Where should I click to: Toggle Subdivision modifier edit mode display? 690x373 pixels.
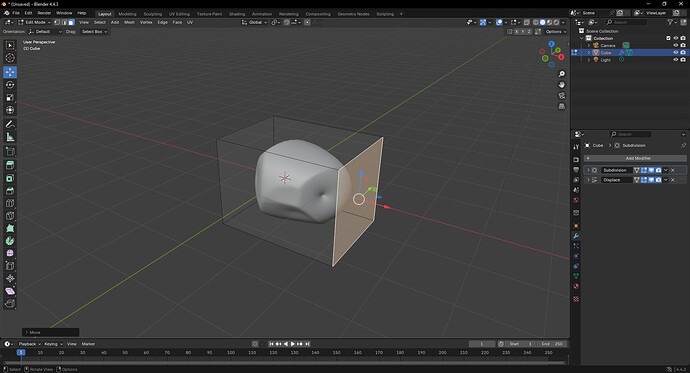[644, 170]
